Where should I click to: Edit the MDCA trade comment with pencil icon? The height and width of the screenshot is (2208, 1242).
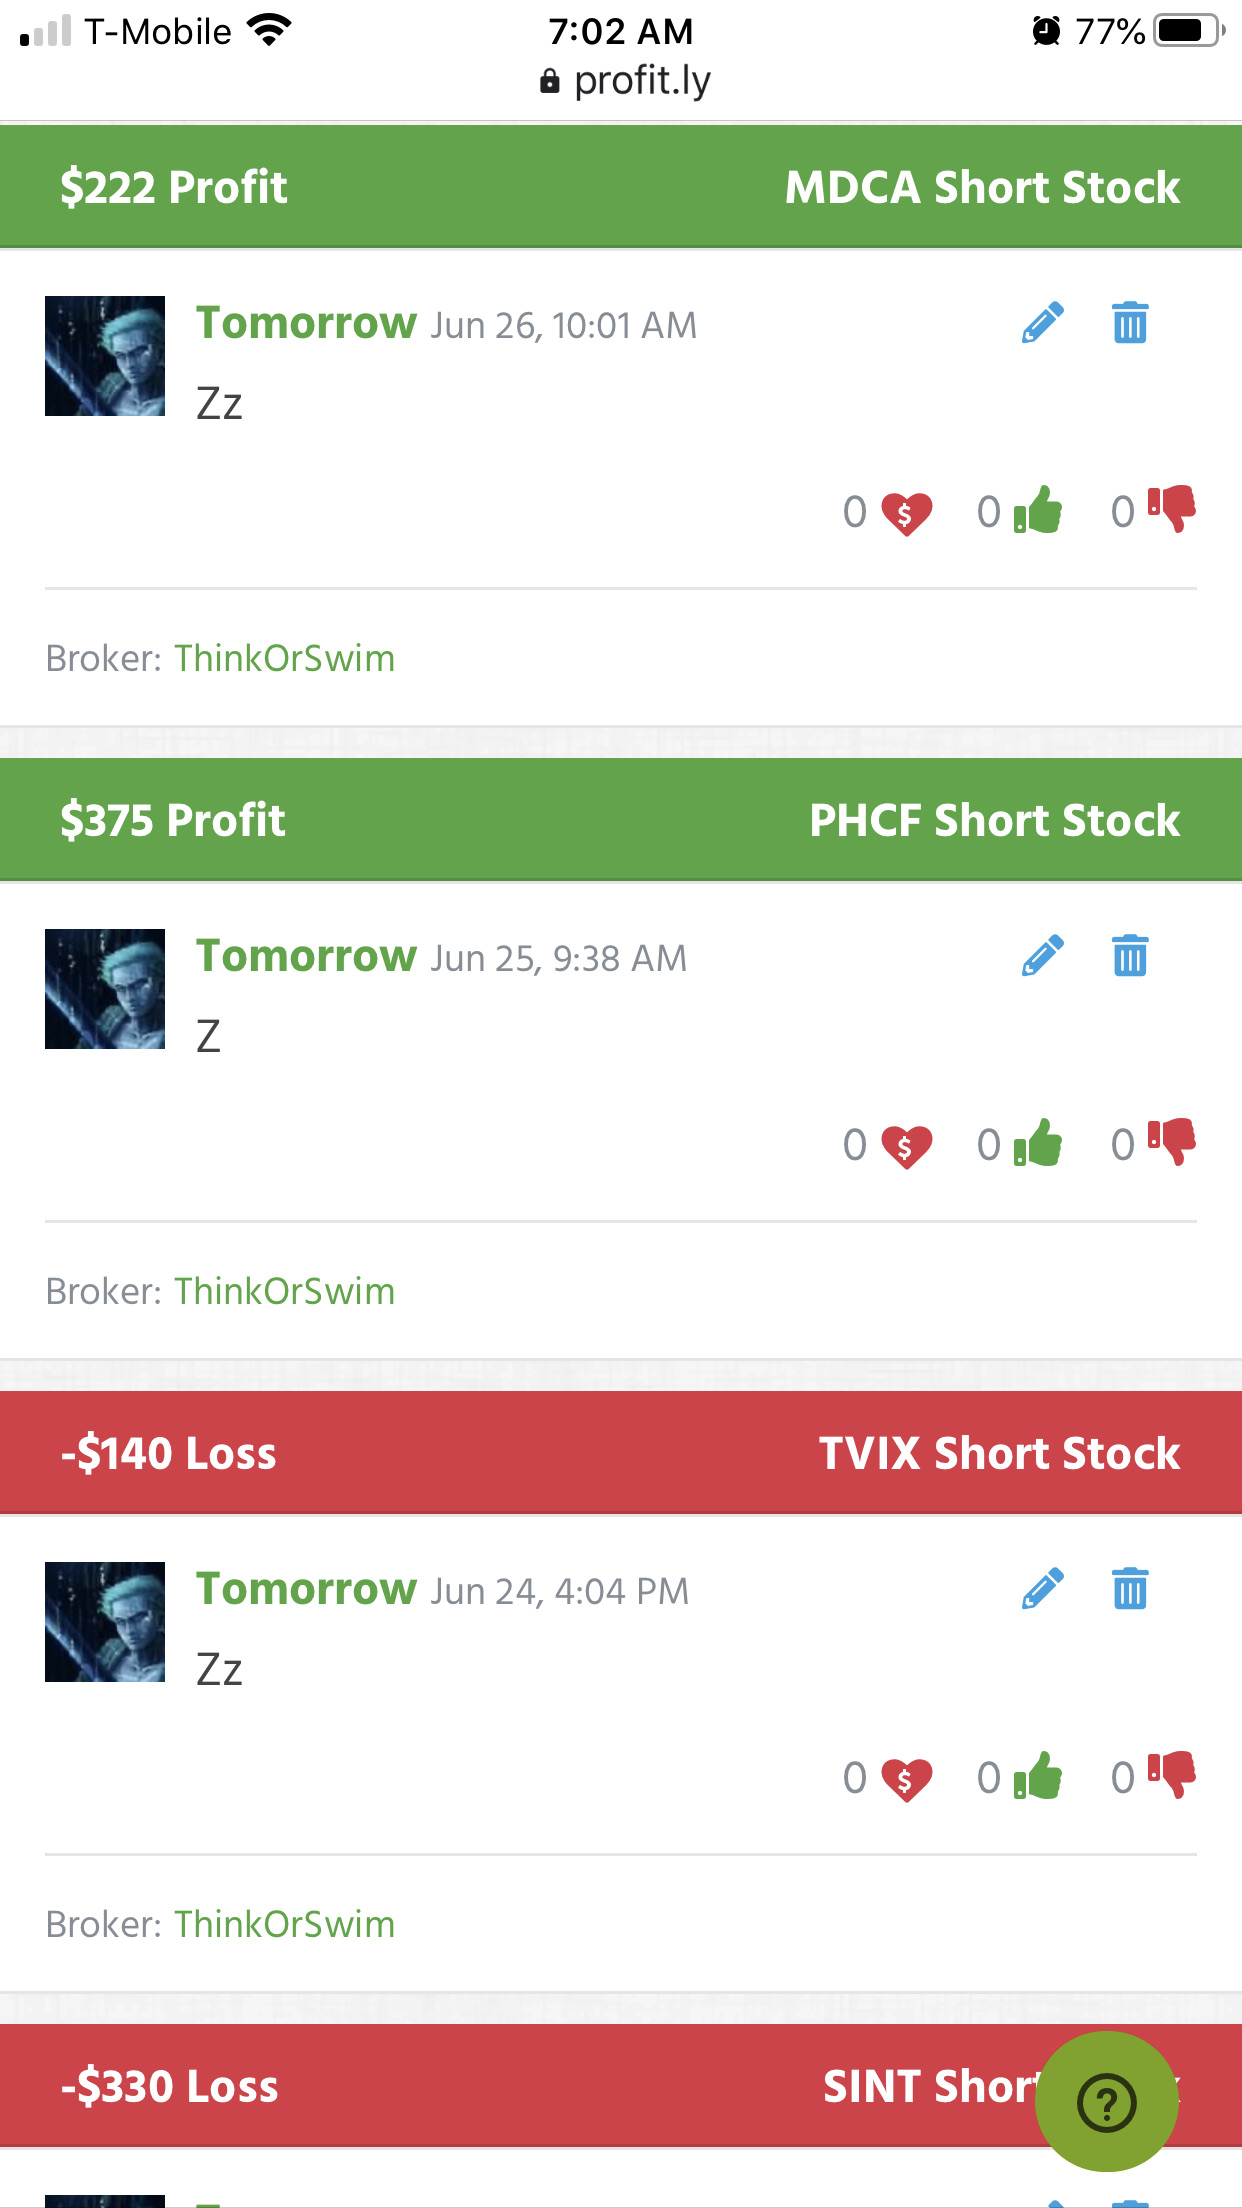[1042, 323]
